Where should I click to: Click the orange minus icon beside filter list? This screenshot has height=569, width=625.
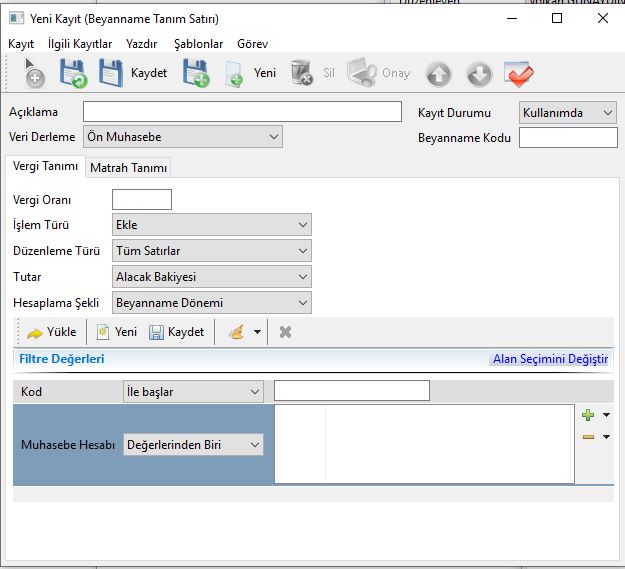pyautogui.click(x=588, y=436)
